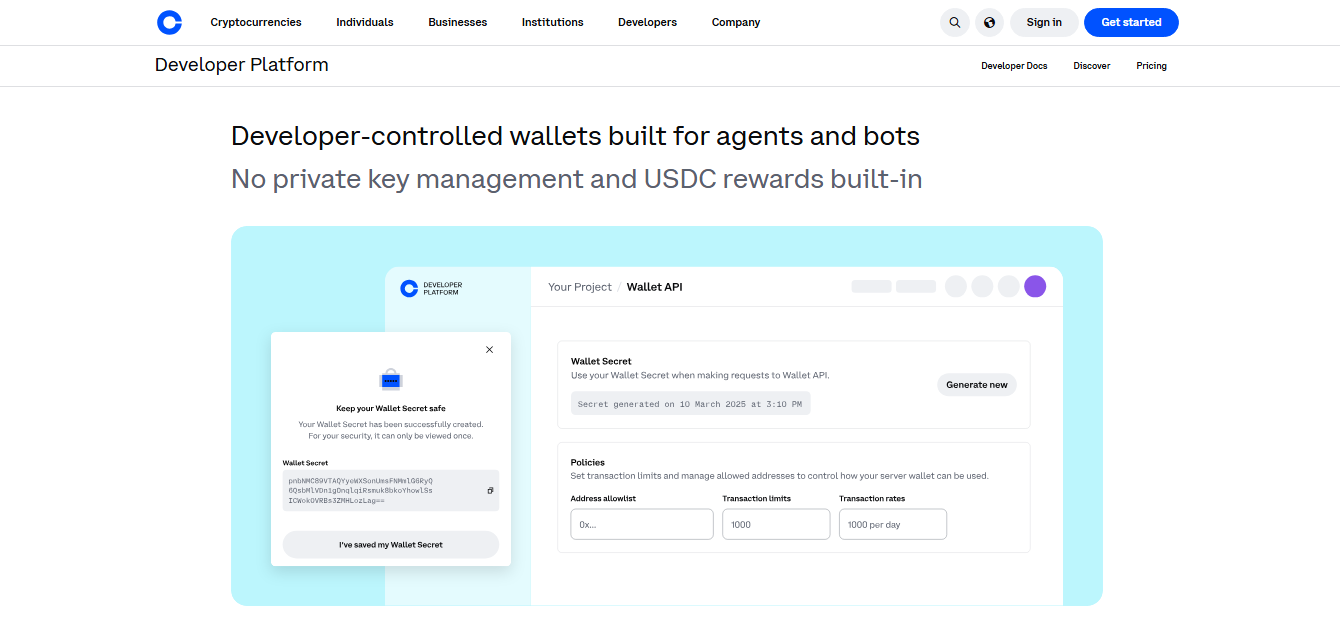1340x639 pixels.
Task: Click the Developer Platform logo in the preview
Action: pyautogui.click(x=432, y=288)
